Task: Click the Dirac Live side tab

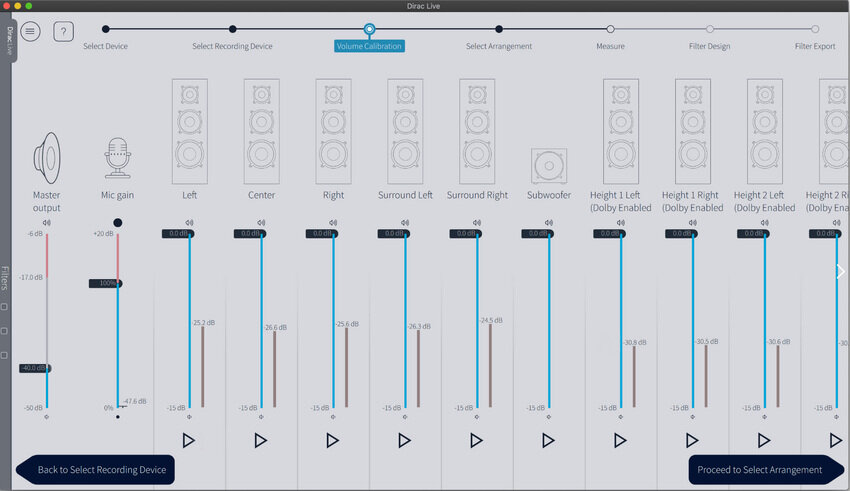Action: point(9,42)
